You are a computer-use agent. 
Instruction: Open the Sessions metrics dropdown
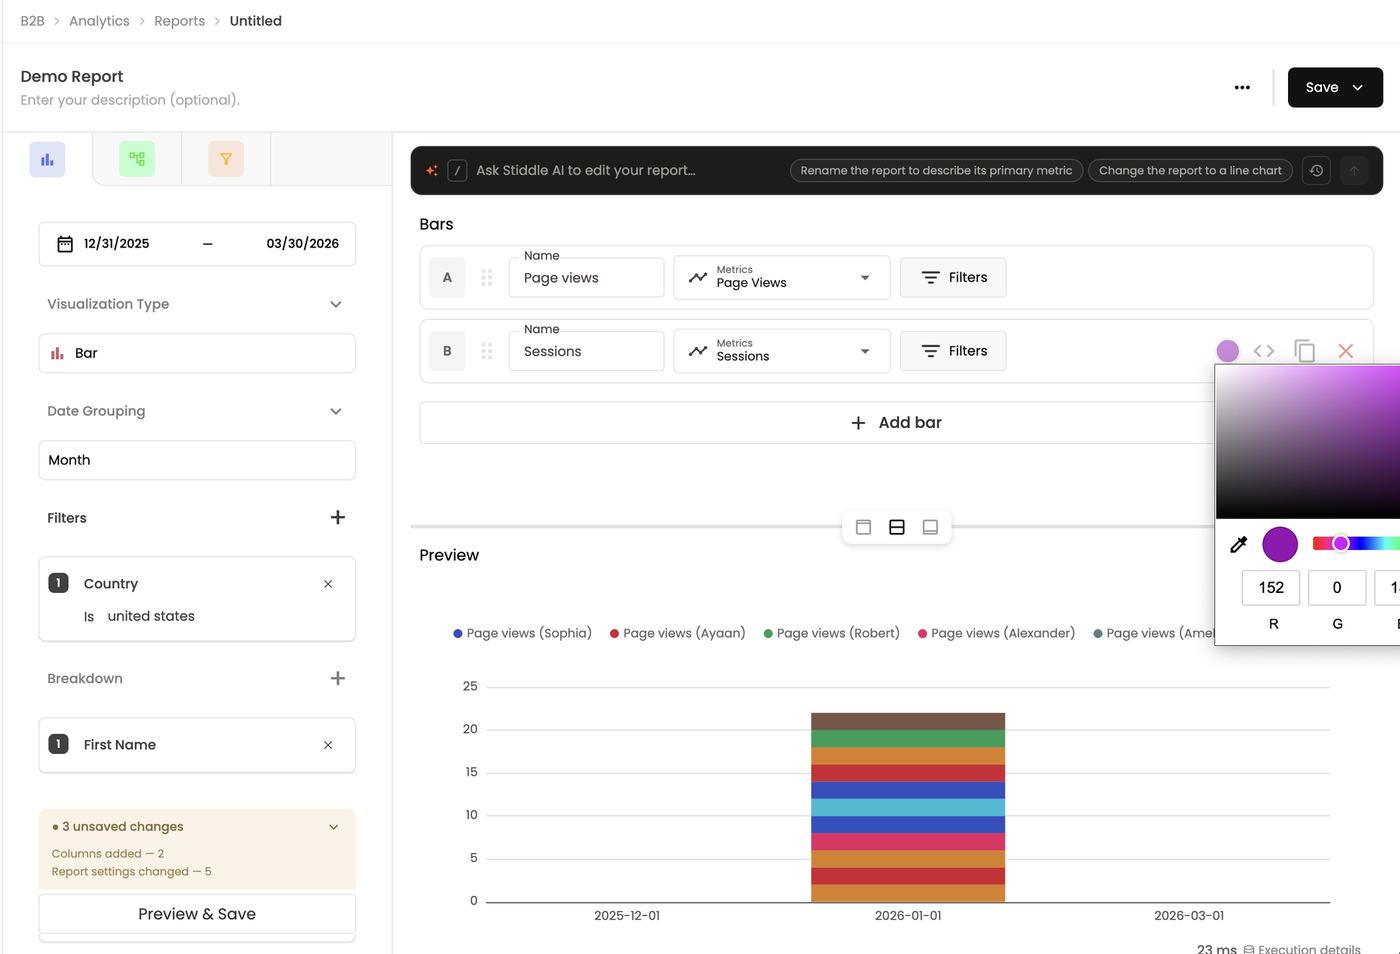(782, 351)
